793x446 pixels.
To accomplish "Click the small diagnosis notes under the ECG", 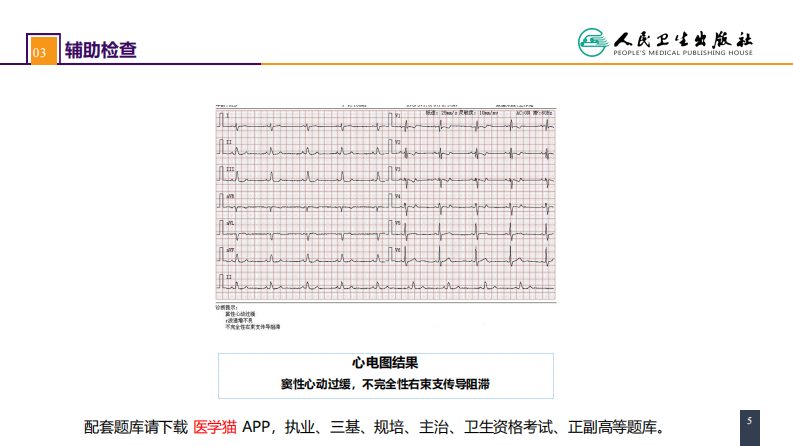I will 248,318.
